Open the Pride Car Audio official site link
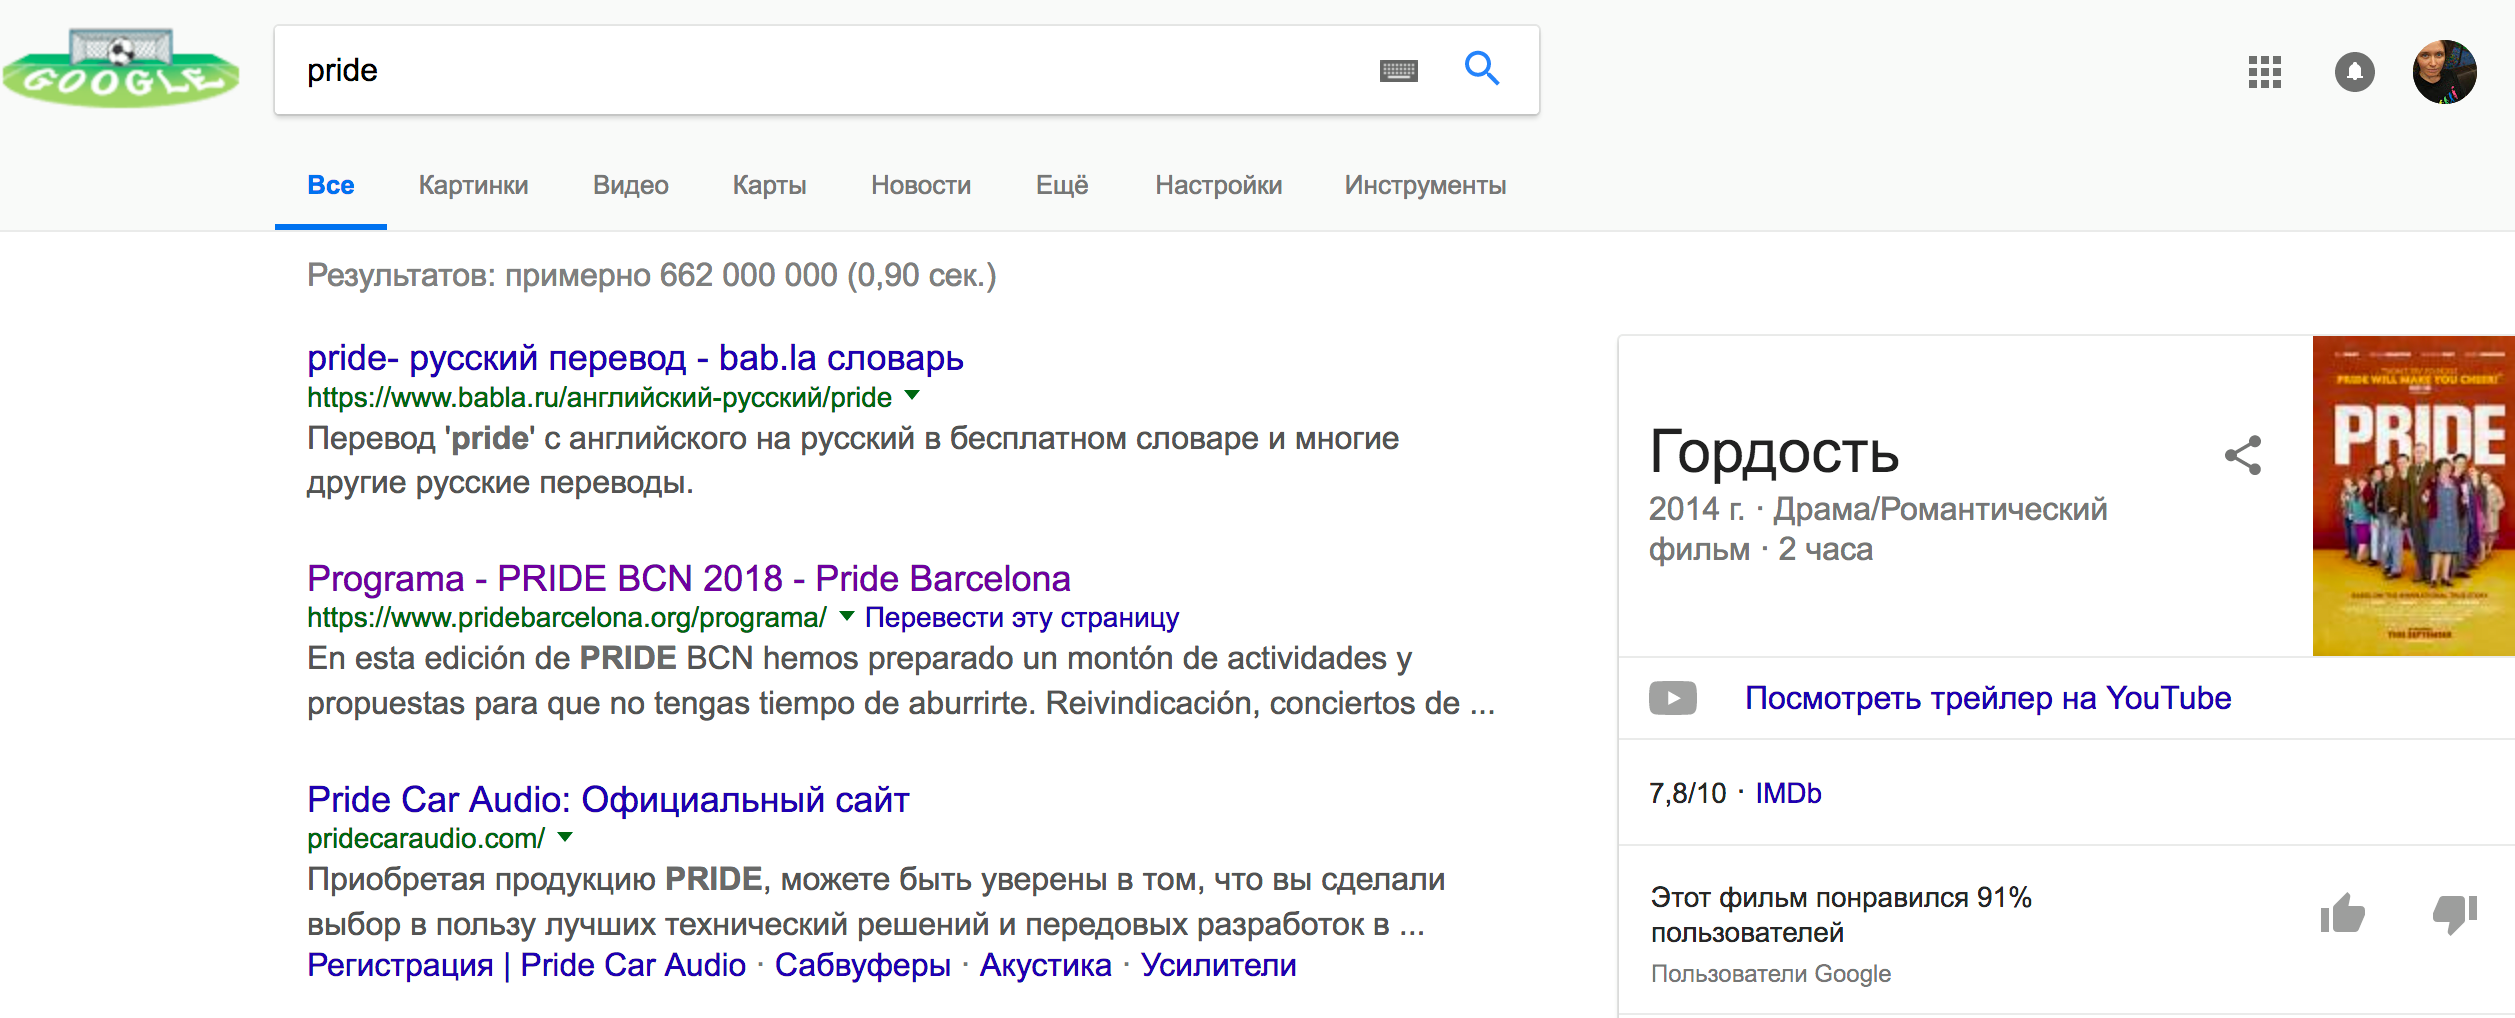The width and height of the screenshot is (2515, 1018). [x=607, y=799]
